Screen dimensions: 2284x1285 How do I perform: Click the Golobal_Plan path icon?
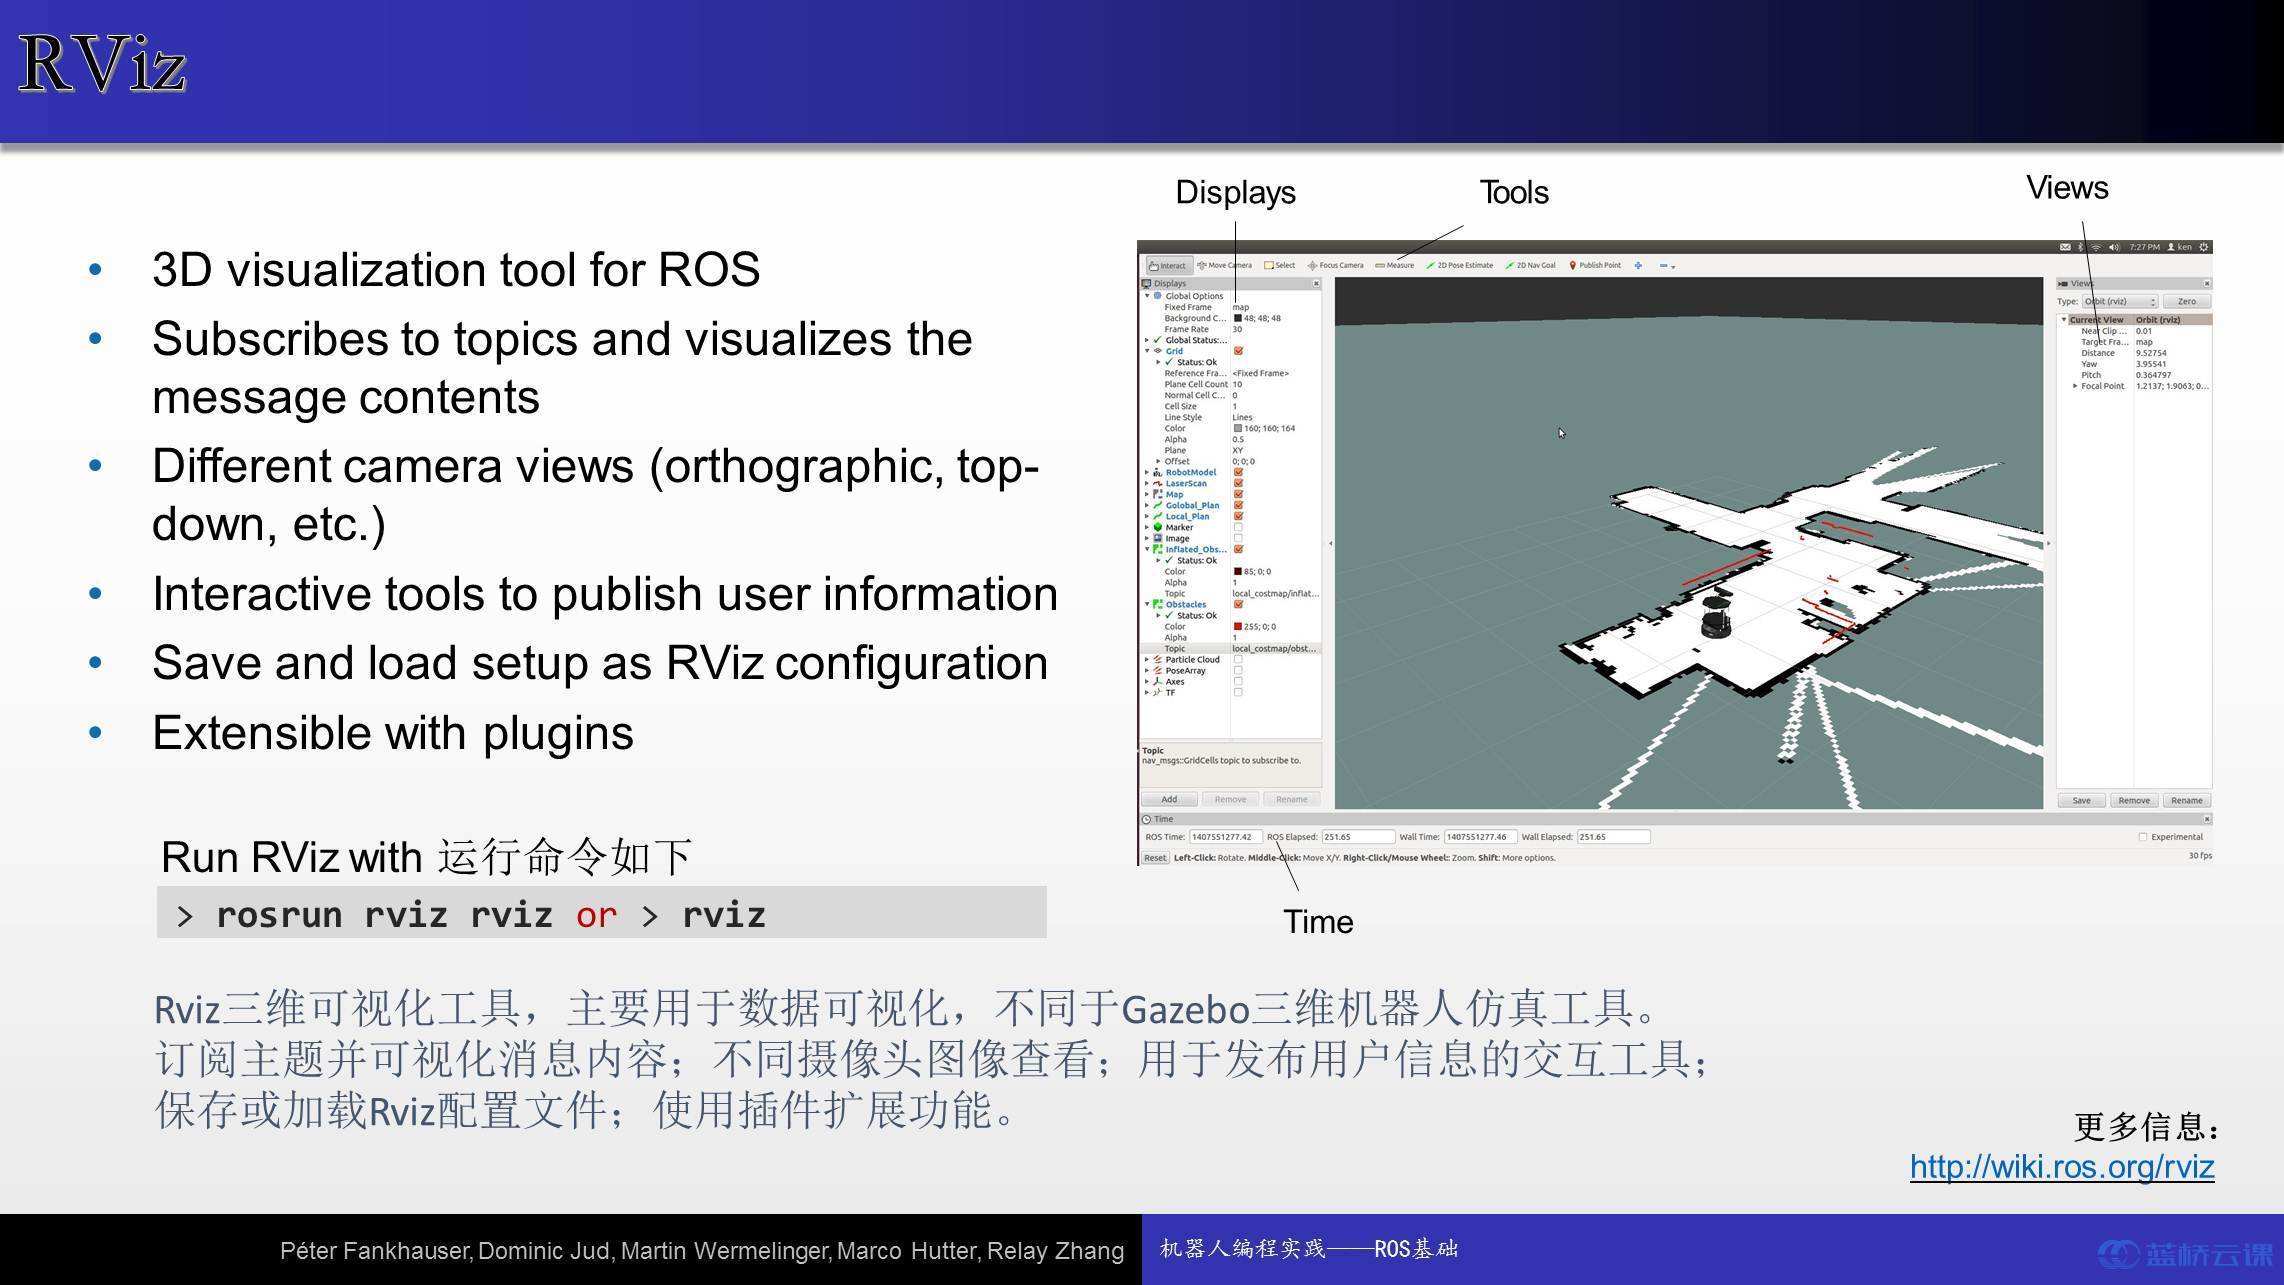[1158, 505]
